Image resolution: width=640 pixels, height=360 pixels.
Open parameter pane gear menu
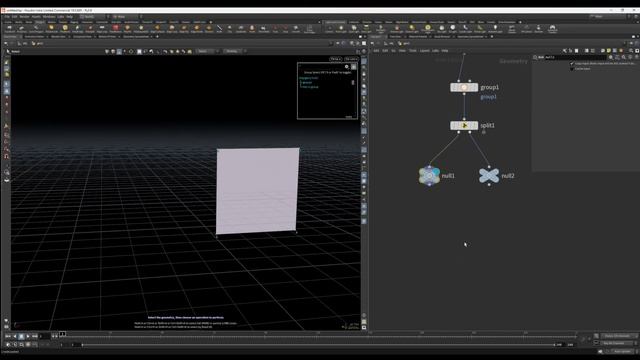click(x=611, y=58)
